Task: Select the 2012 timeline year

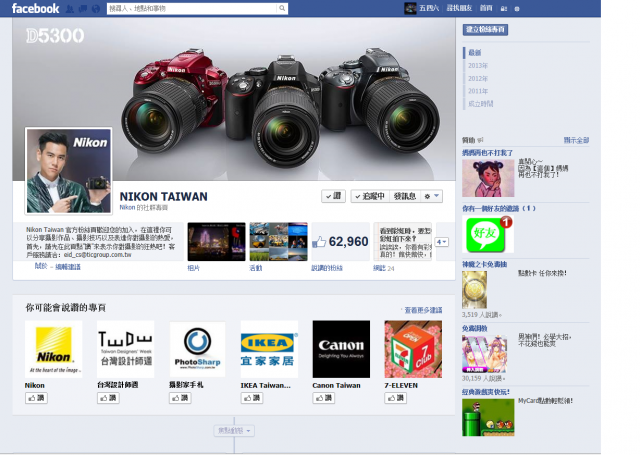Action: click(x=478, y=78)
